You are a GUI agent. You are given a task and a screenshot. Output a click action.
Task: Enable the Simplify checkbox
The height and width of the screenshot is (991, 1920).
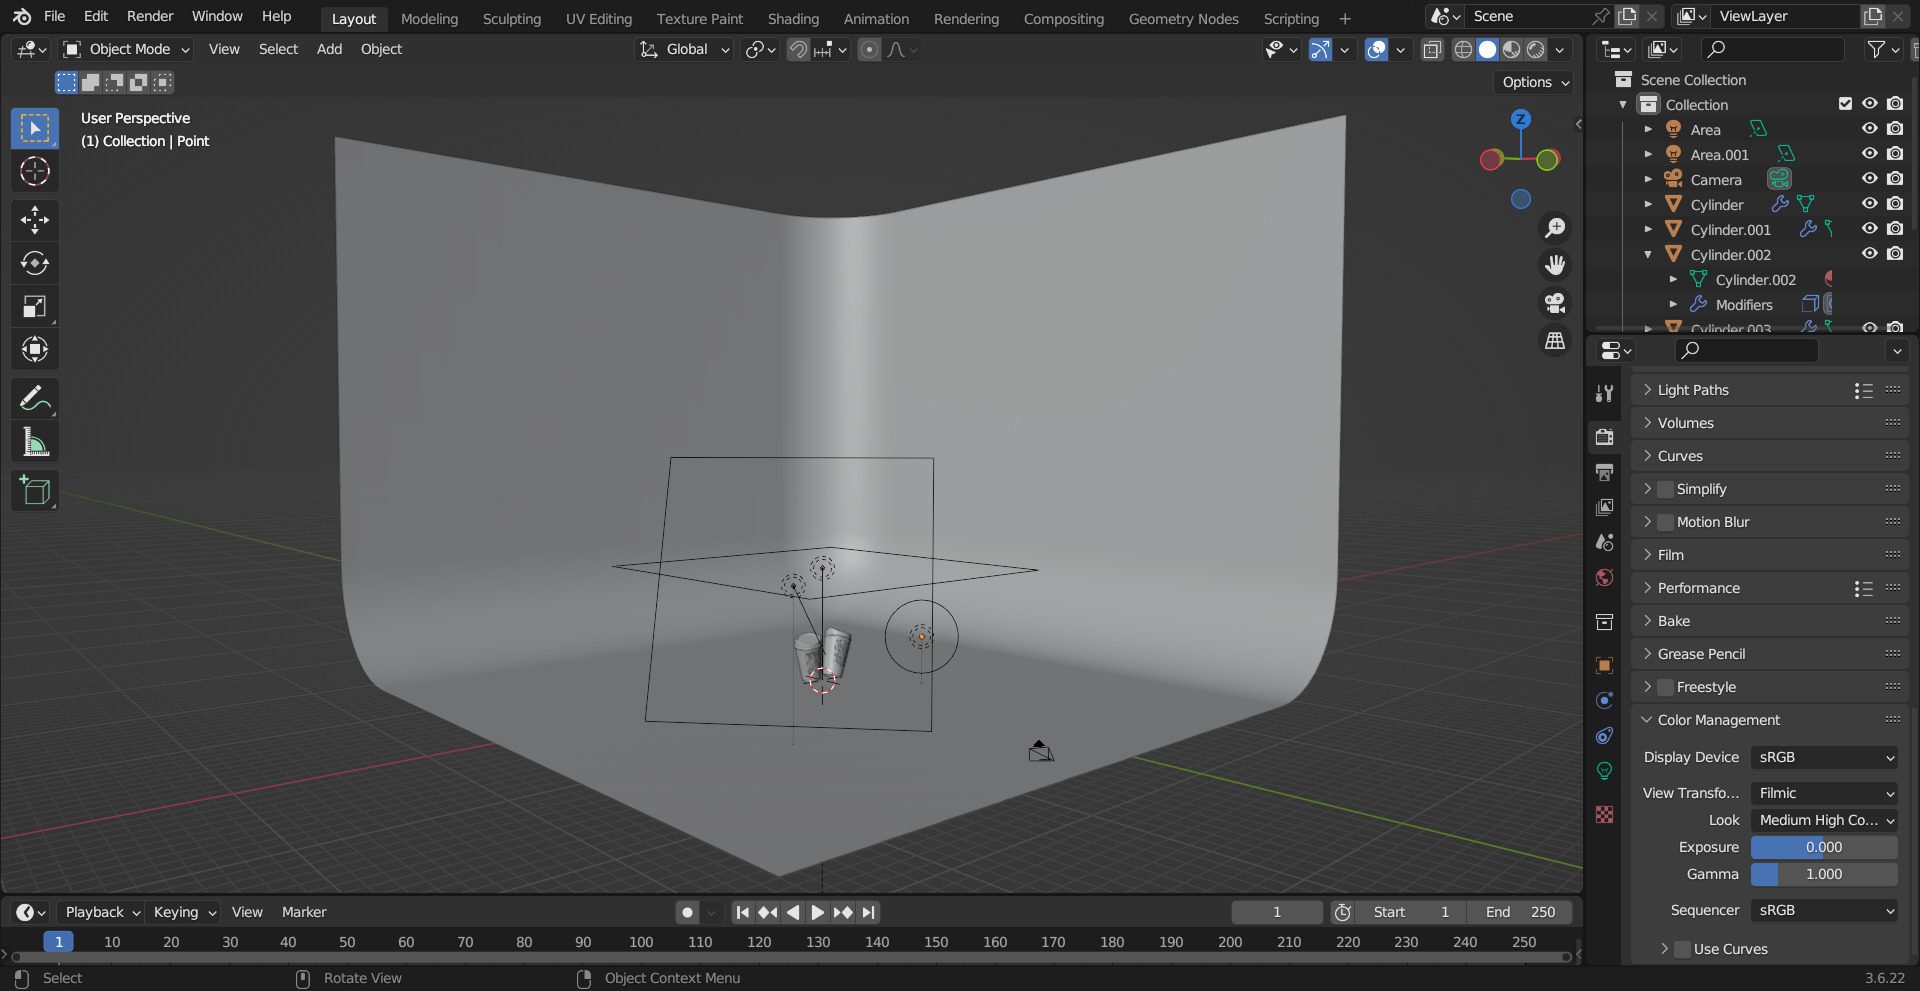coord(1665,489)
